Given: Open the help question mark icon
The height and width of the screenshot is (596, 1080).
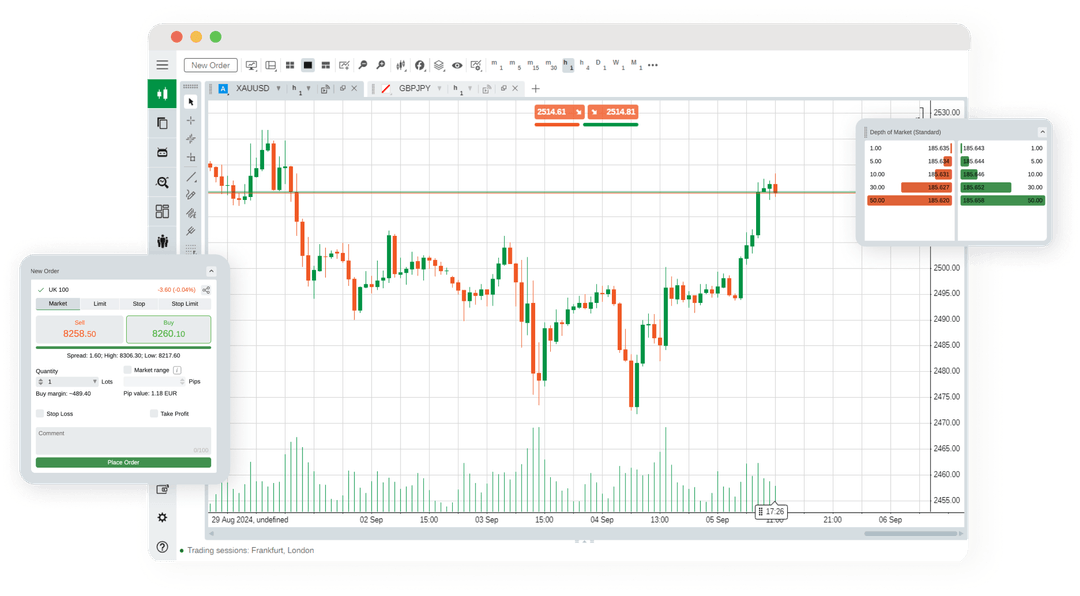Looking at the screenshot, I should point(162,547).
